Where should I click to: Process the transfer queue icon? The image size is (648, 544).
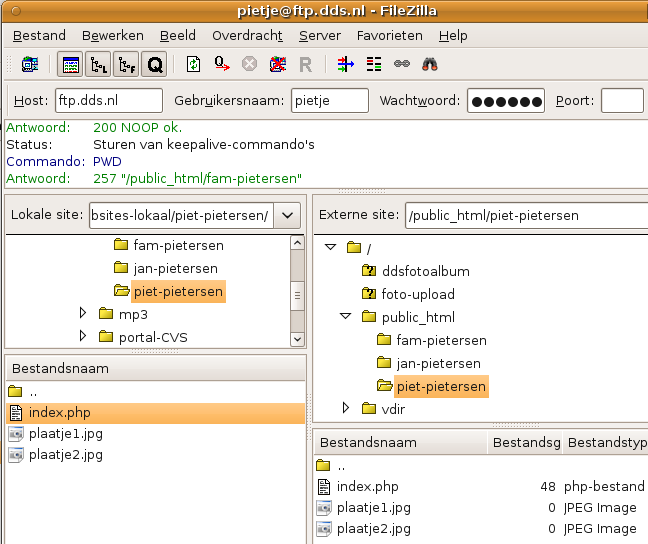pos(222,64)
